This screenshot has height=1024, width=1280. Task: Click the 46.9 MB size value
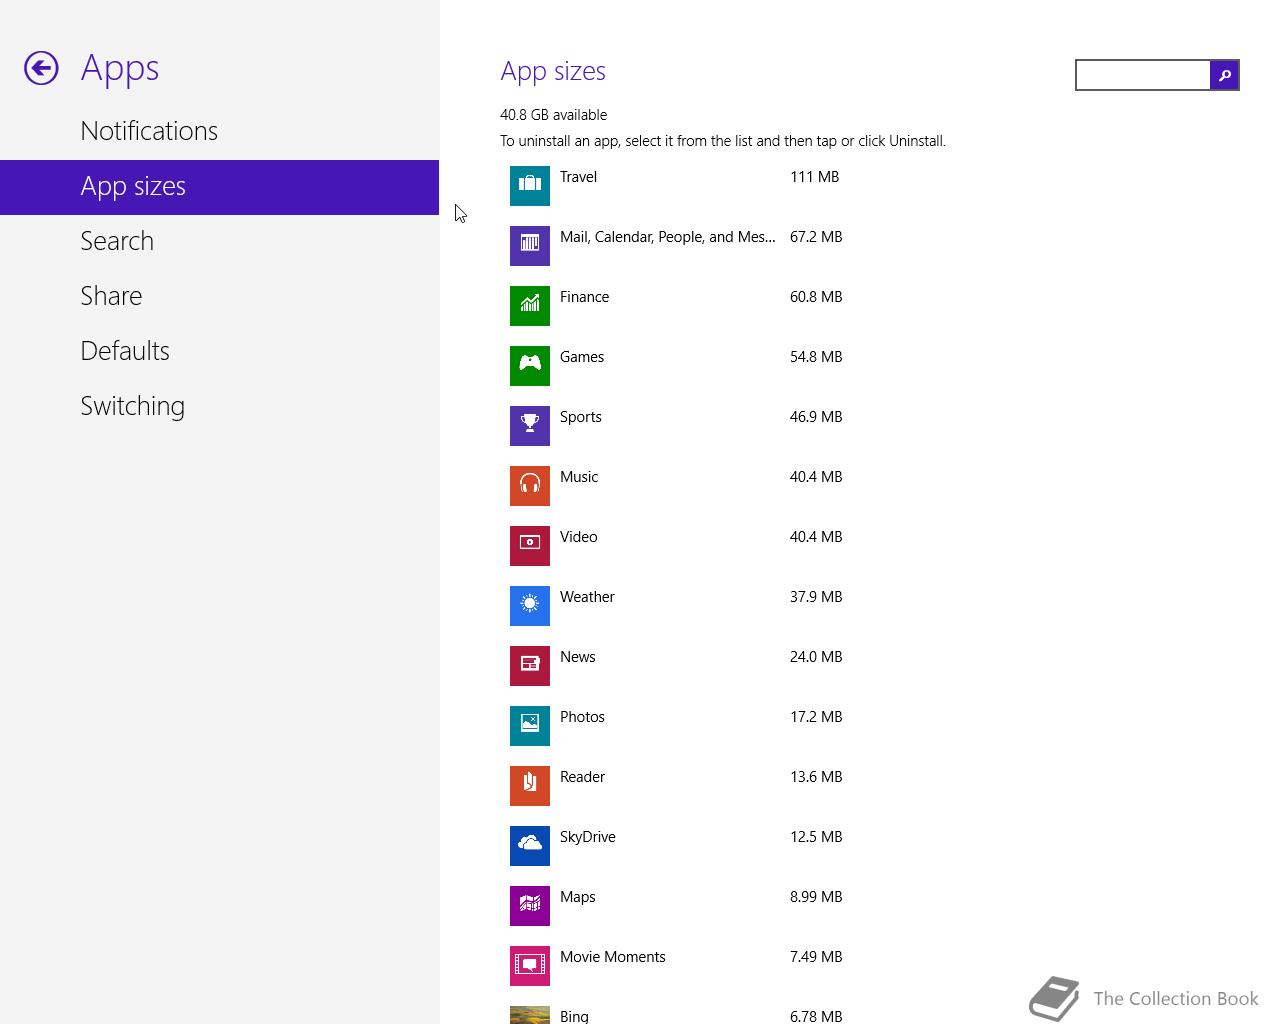click(816, 417)
